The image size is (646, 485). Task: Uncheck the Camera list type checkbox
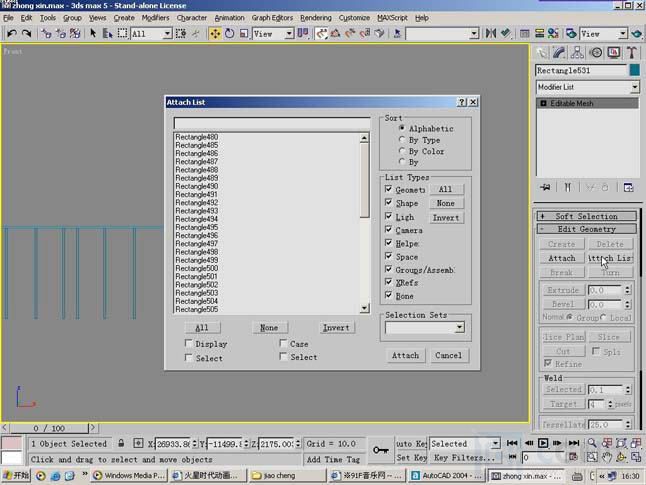click(388, 229)
